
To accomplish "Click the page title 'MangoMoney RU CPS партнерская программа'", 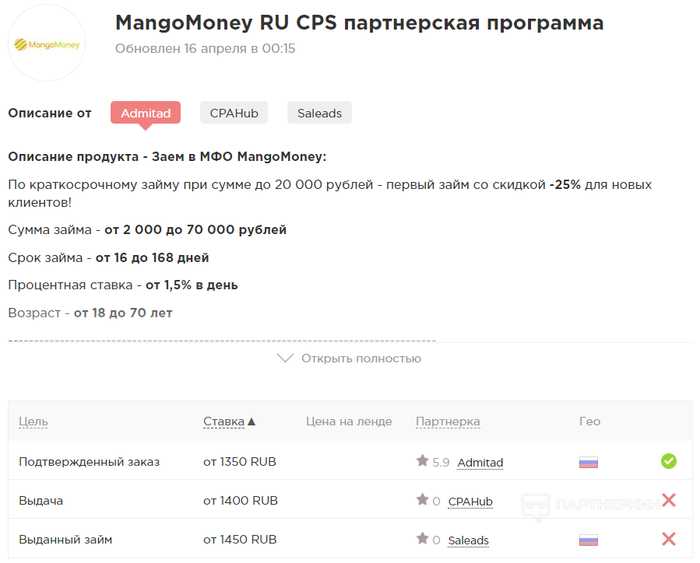I will (359, 23).
